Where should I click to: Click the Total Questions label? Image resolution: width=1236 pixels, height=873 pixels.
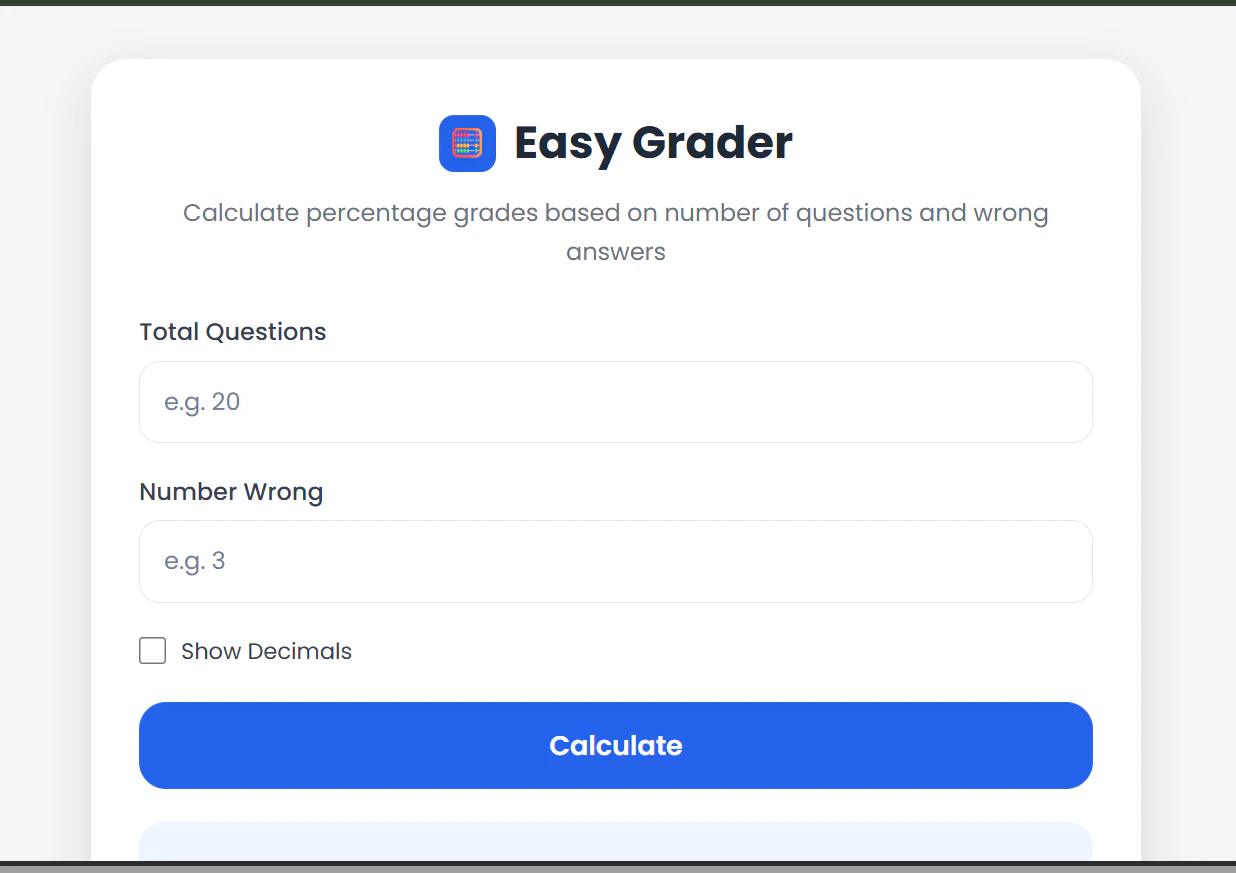tap(232, 331)
